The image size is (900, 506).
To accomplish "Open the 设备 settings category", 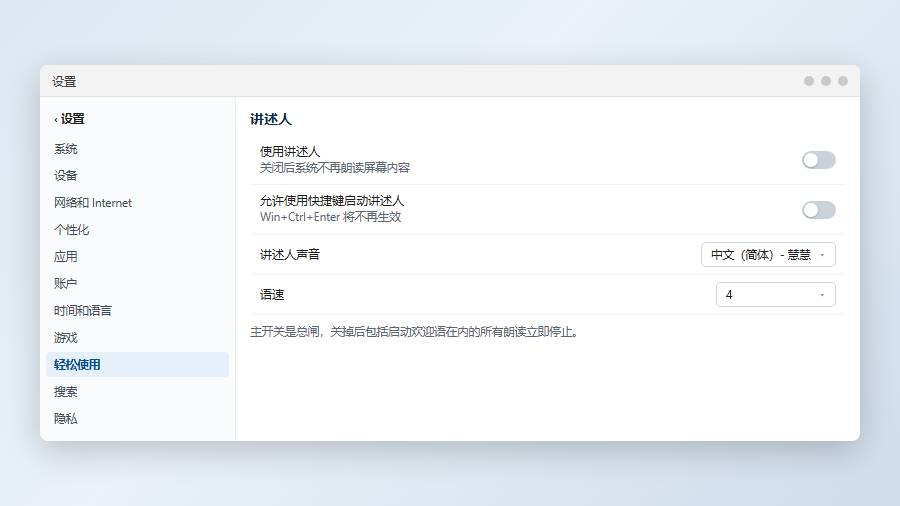I will coord(137,176).
